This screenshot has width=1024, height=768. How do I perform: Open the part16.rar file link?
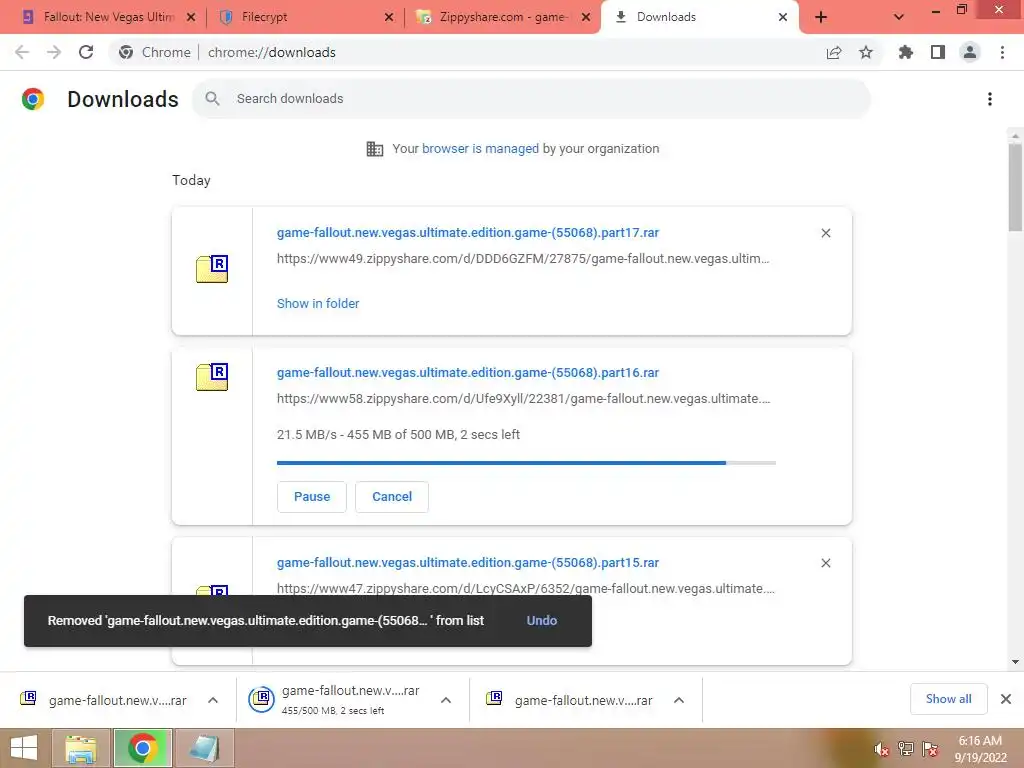468,373
